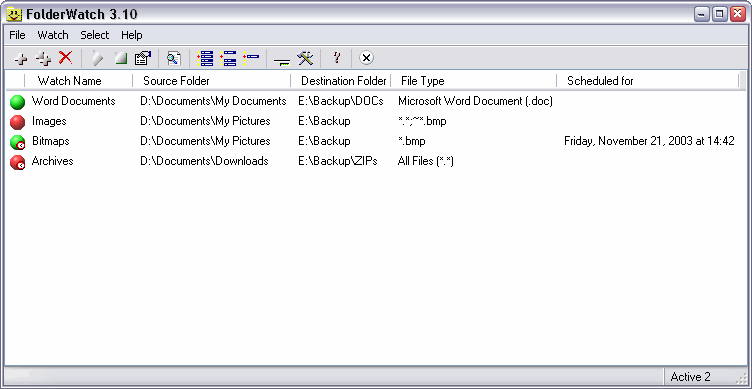The image size is (752, 389).
Task: Click the red status ball for Images
Action: click(x=17, y=122)
